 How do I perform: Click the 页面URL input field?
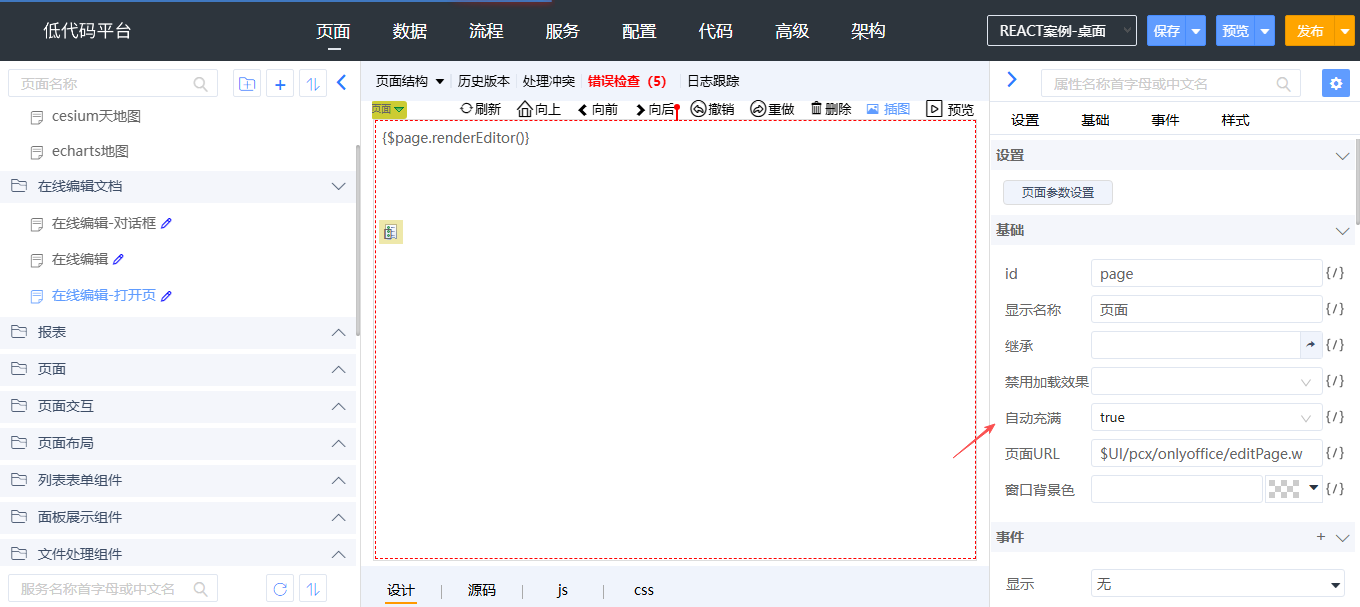tap(1206, 454)
